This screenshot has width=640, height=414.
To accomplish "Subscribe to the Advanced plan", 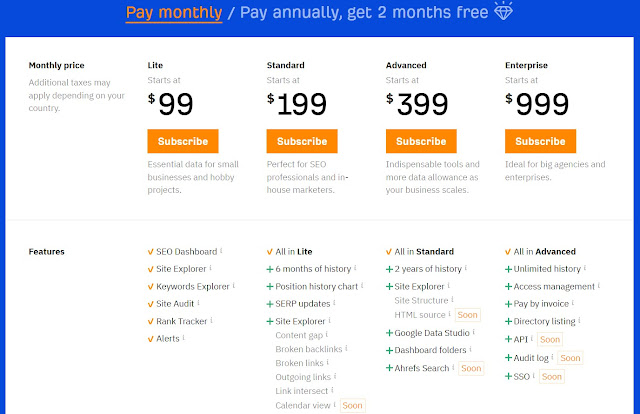I will click(421, 141).
